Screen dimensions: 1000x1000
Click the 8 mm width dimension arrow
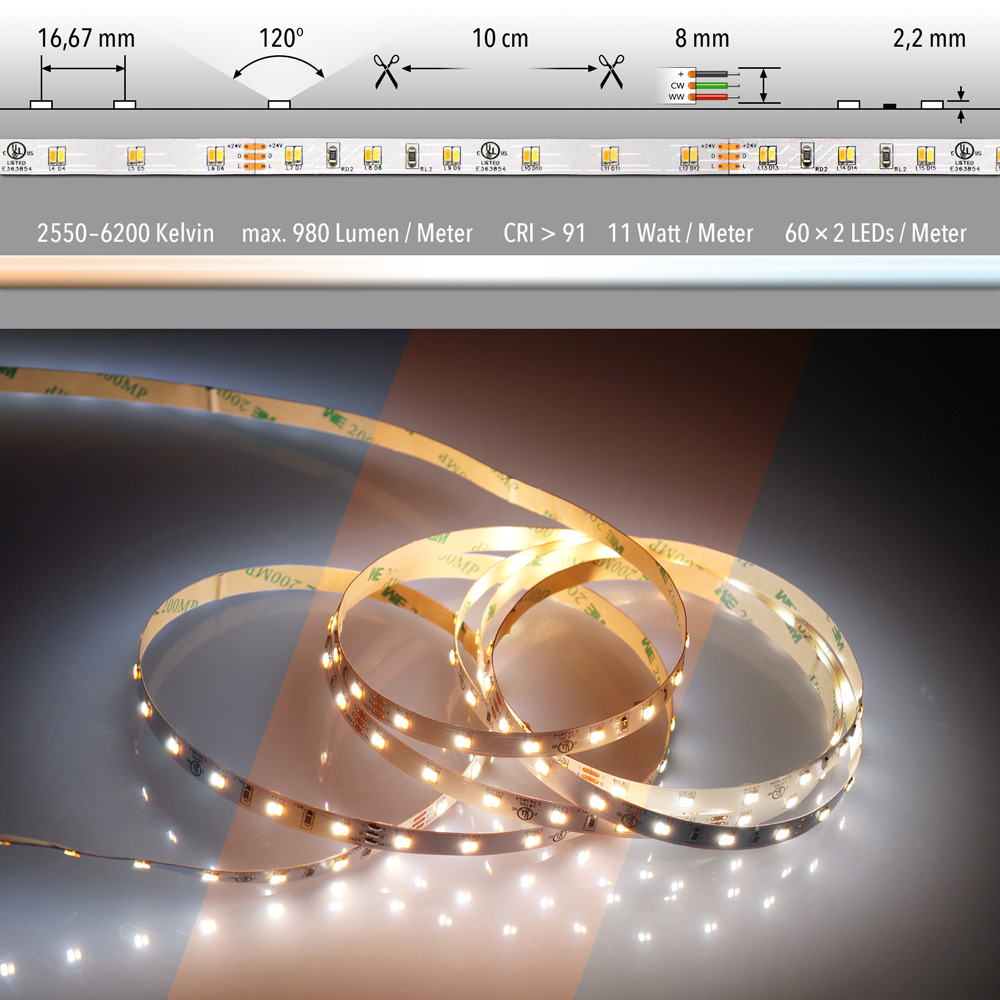[x=765, y=86]
